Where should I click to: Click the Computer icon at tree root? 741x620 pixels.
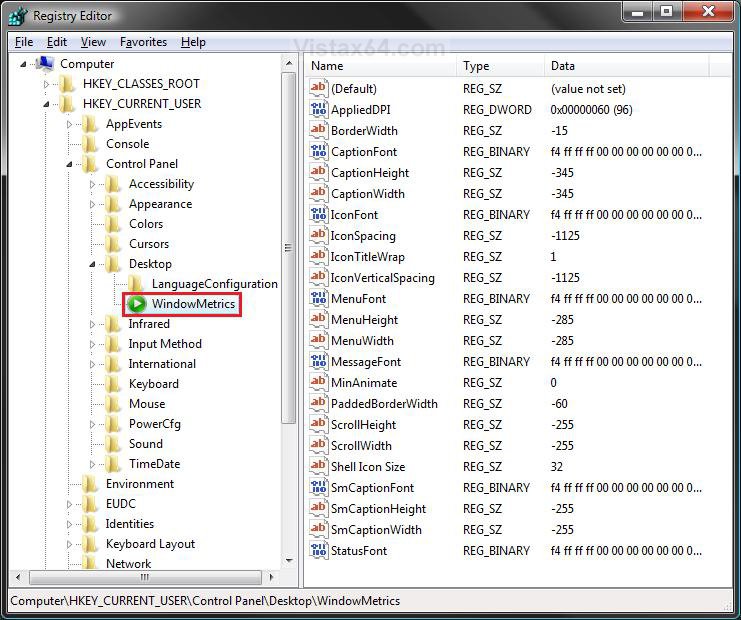click(x=44, y=63)
